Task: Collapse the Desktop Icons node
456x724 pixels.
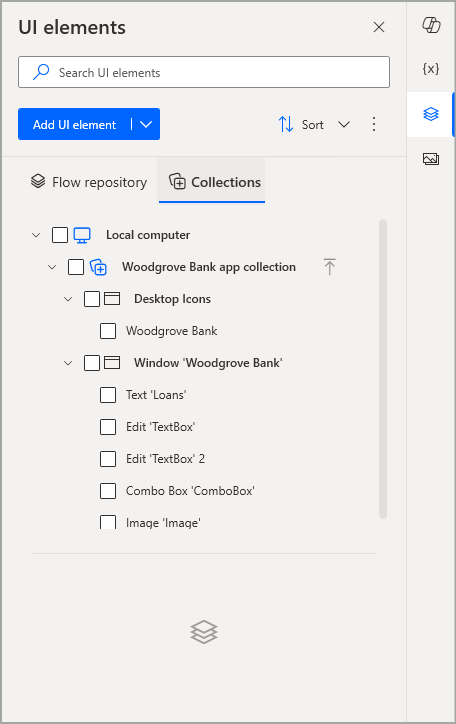Action: coord(68,299)
